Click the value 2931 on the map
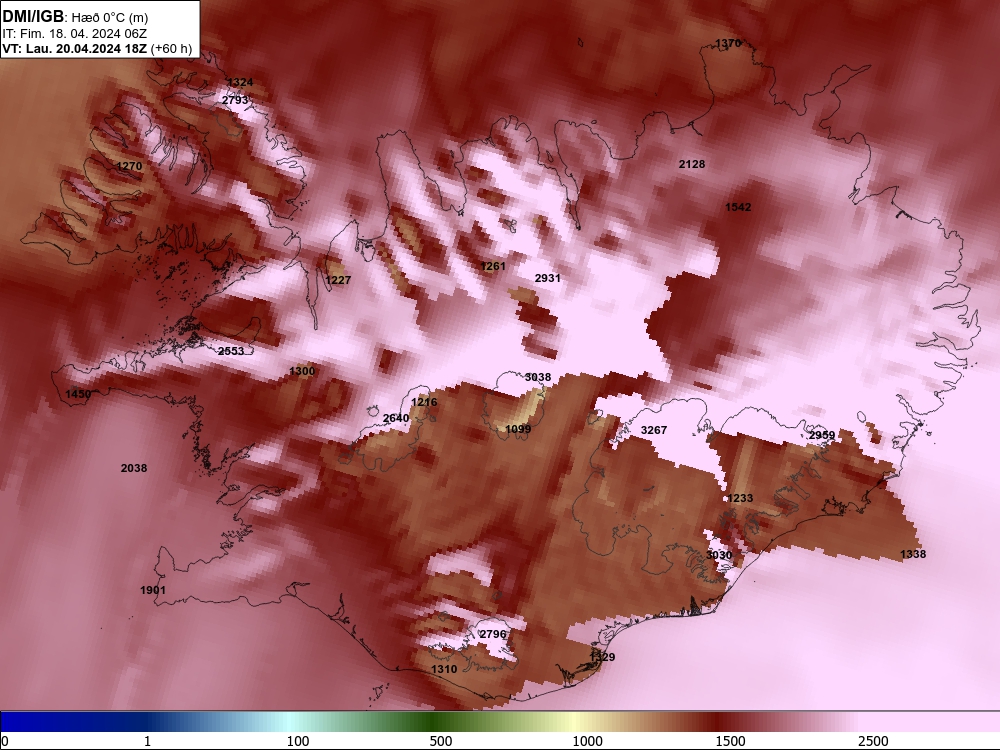Image resolution: width=1000 pixels, height=750 pixels. click(x=547, y=278)
